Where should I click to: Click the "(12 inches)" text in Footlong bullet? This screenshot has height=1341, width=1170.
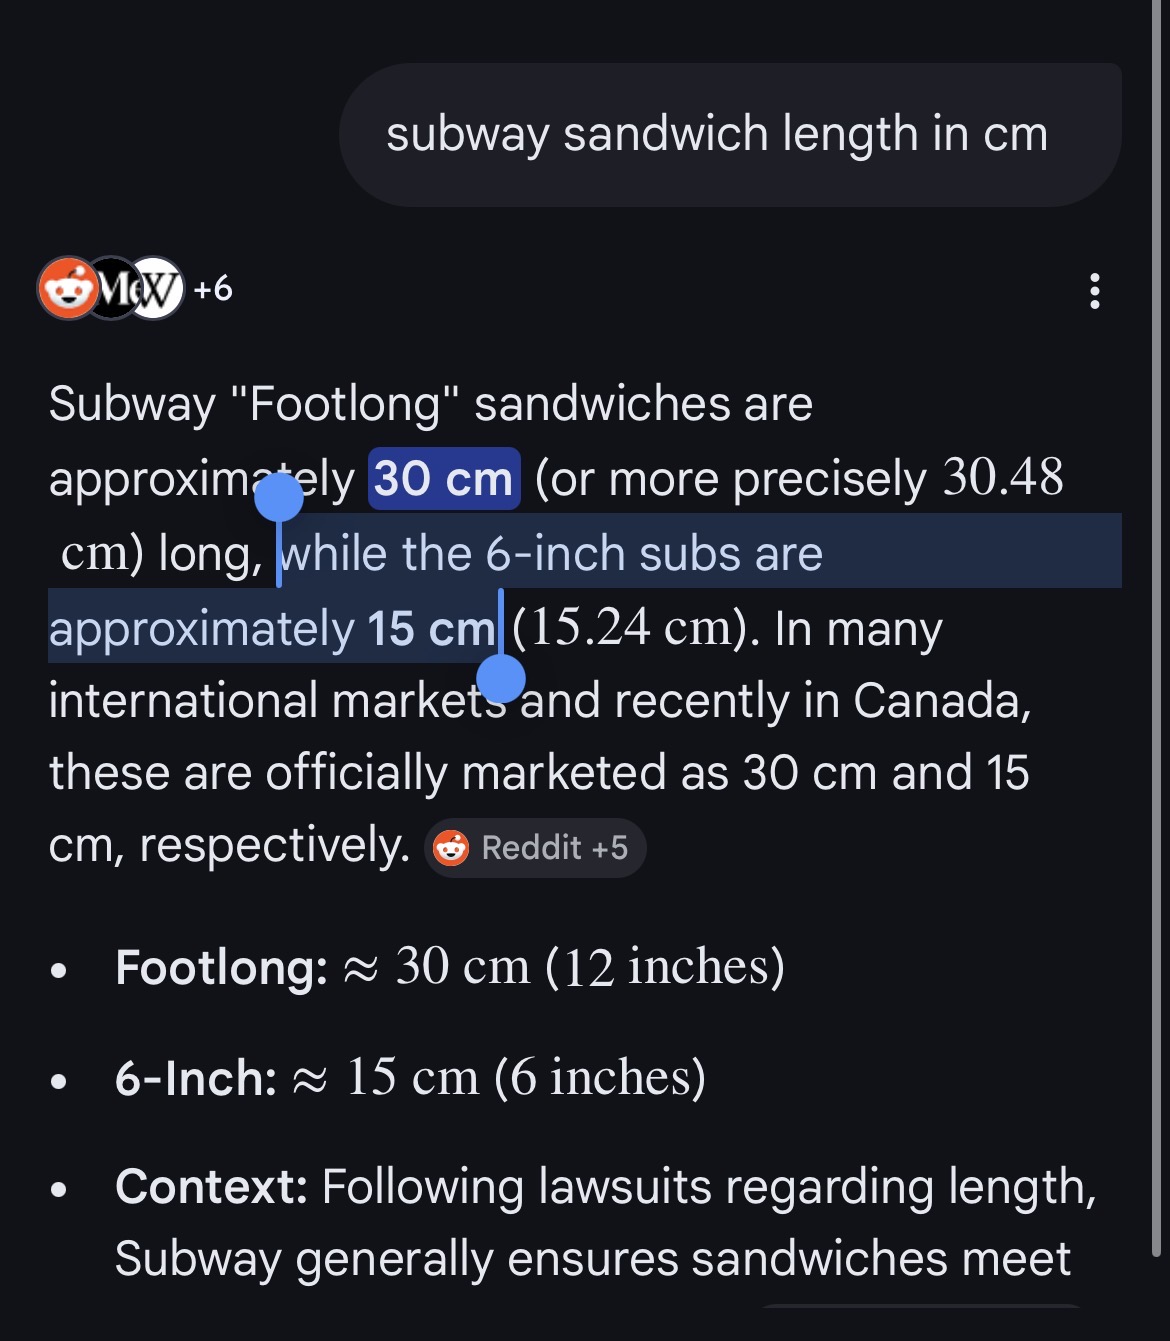(665, 967)
